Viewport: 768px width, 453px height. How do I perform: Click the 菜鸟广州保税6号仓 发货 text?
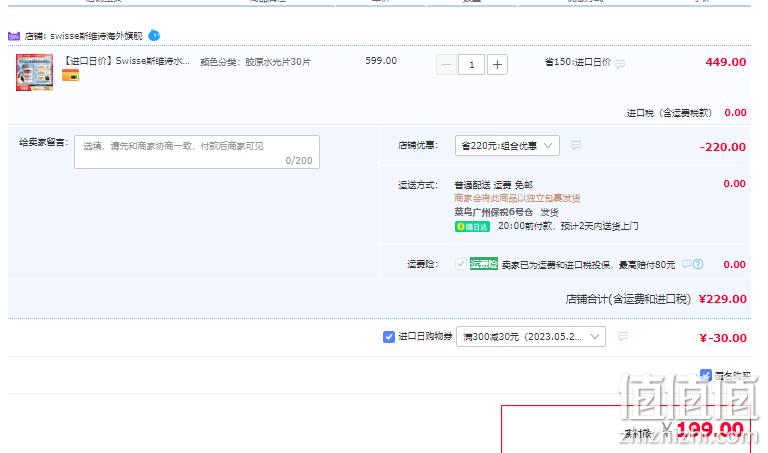click(506, 212)
